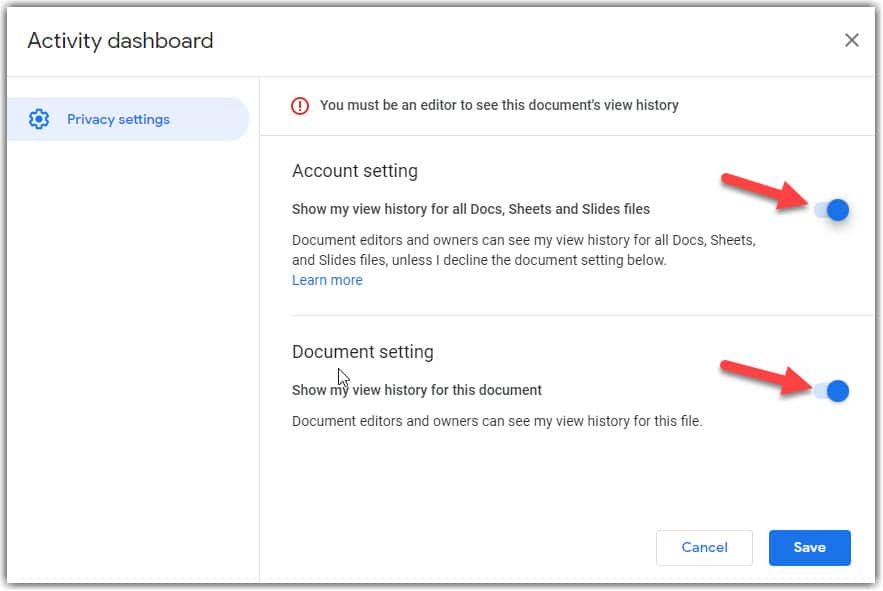Save the privacy settings

(x=809, y=547)
